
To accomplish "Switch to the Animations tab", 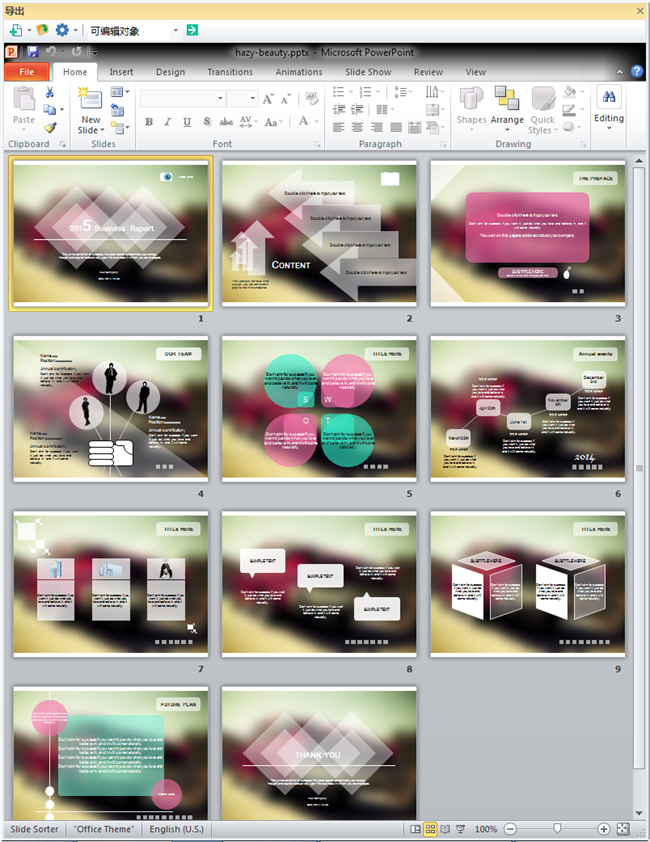I will [x=299, y=72].
